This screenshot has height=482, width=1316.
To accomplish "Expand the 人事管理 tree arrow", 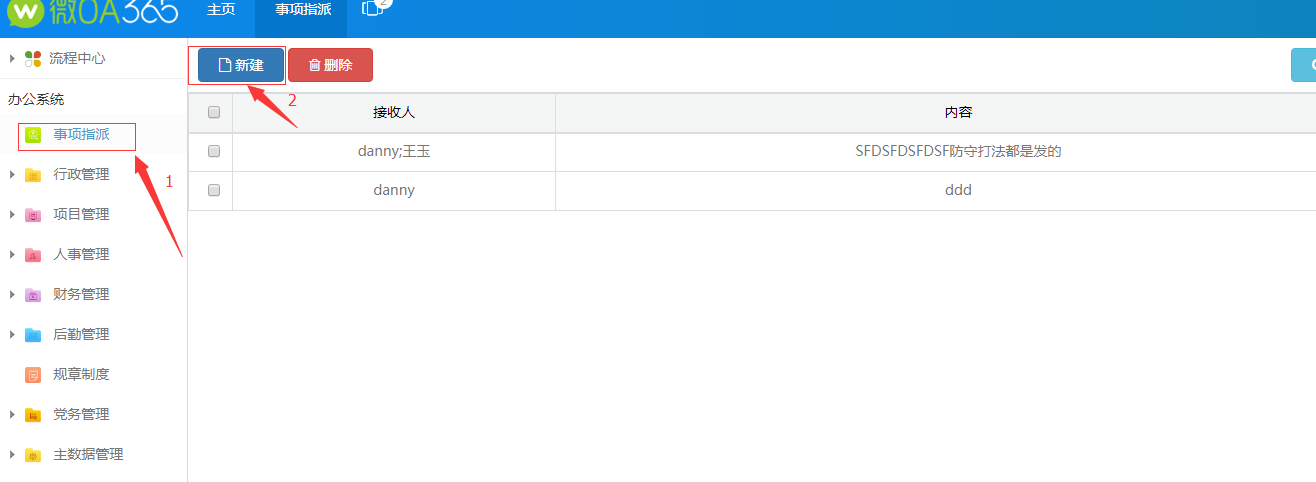I will pos(12,255).
